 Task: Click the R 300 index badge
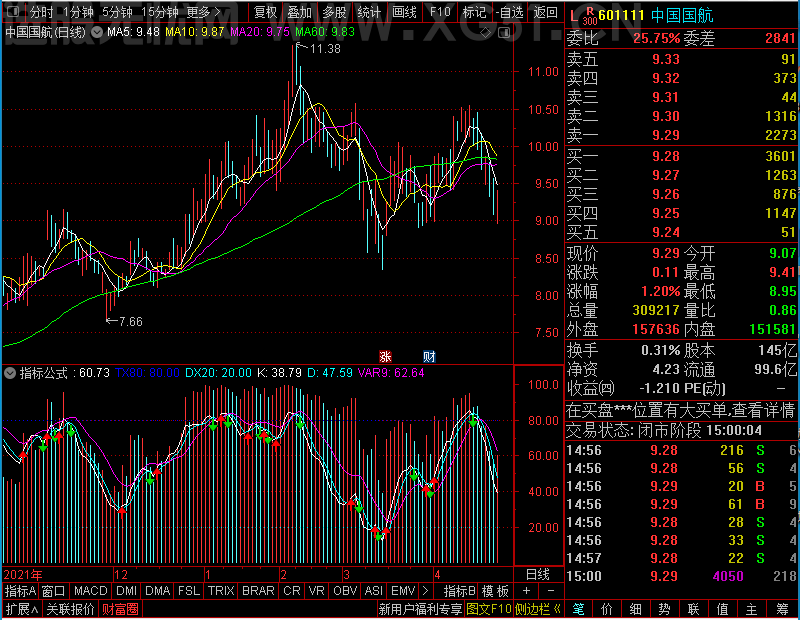[590, 16]
